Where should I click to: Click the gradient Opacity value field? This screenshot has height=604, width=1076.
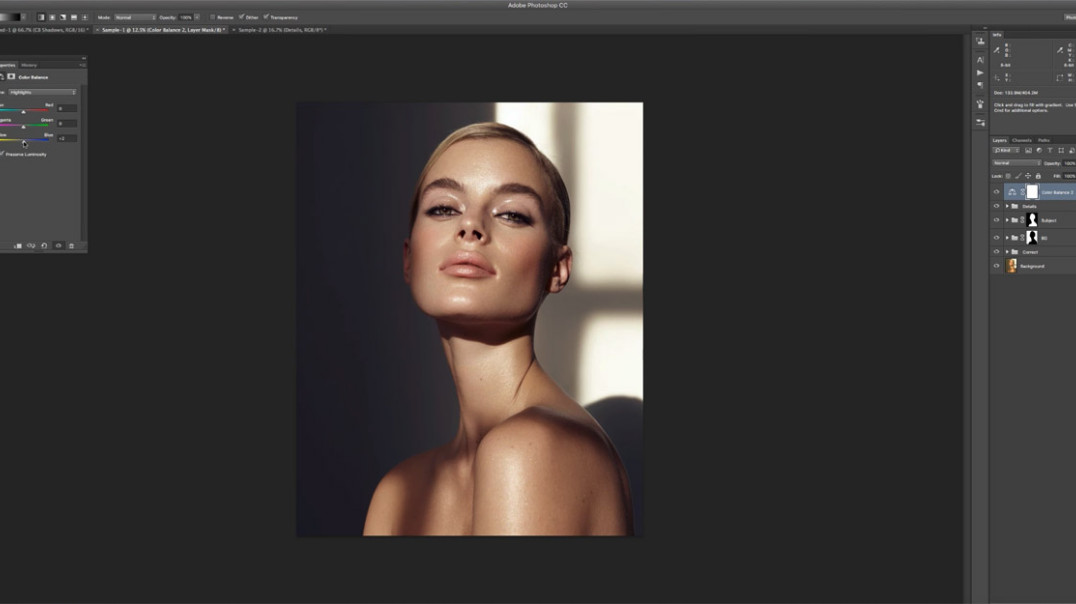186,17
